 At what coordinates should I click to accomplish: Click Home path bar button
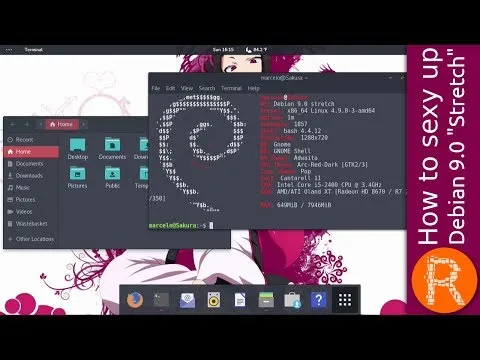coord(62,124)
